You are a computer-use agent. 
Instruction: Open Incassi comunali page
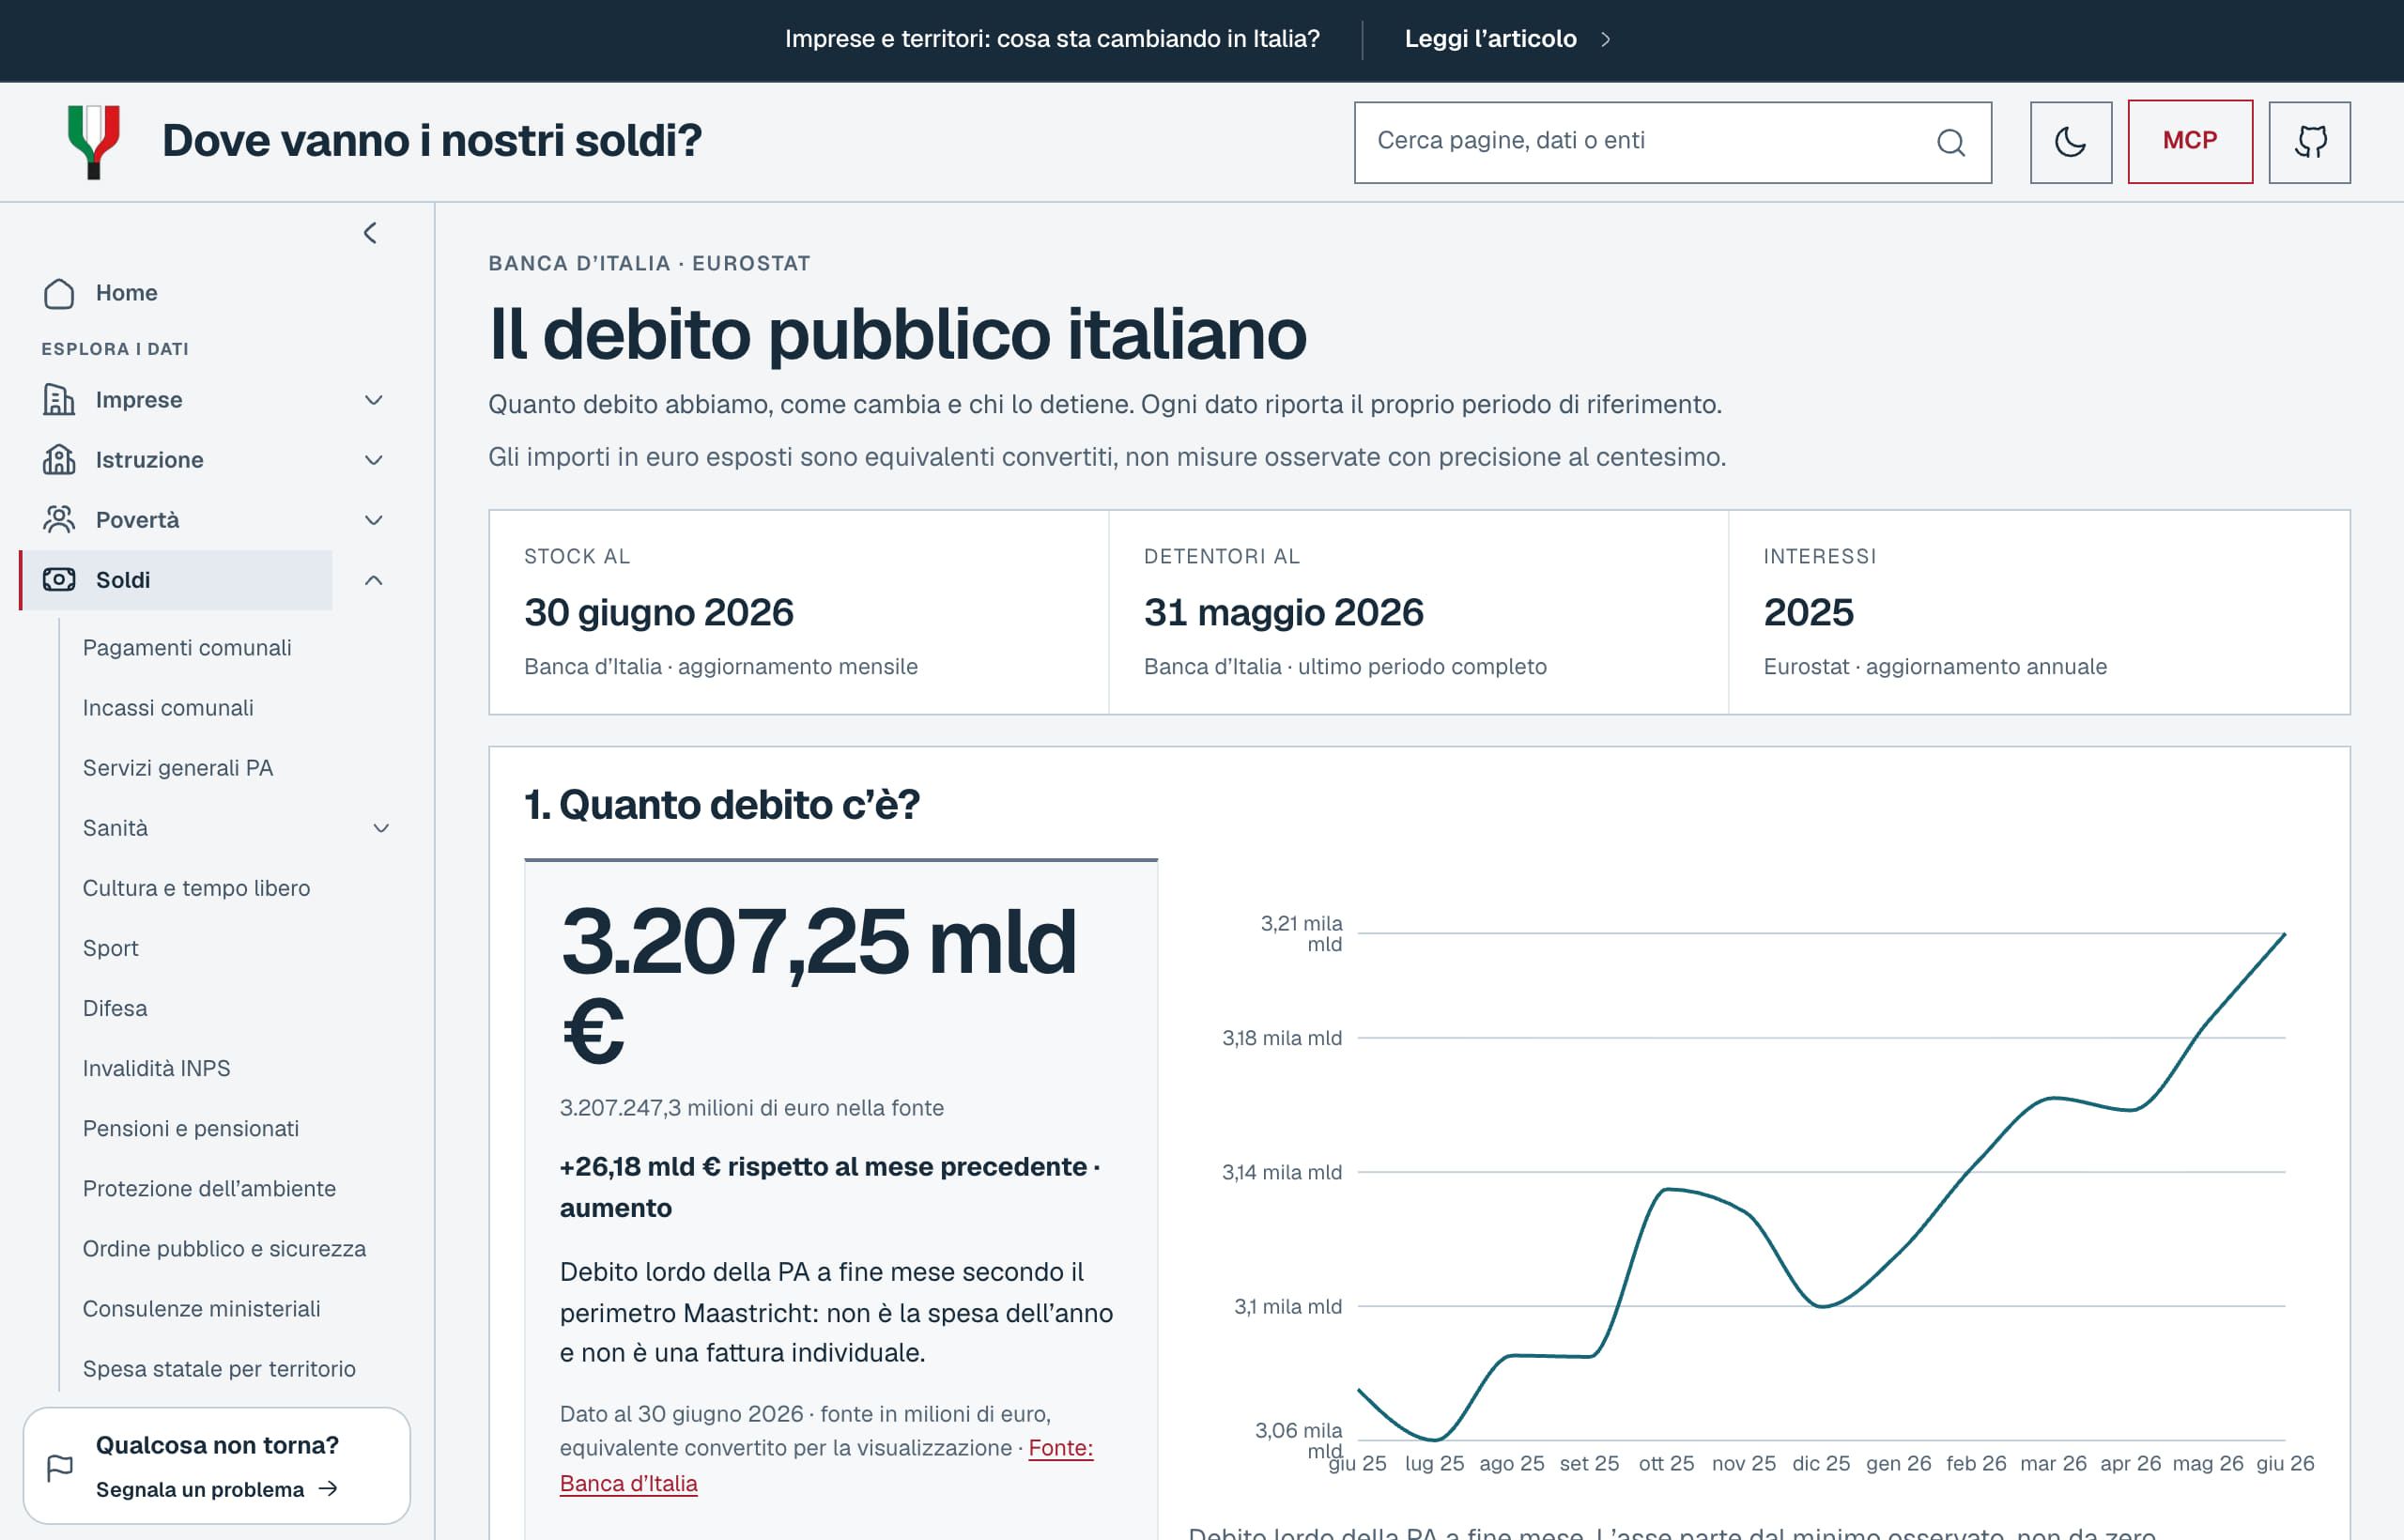(x=168, y=708)
